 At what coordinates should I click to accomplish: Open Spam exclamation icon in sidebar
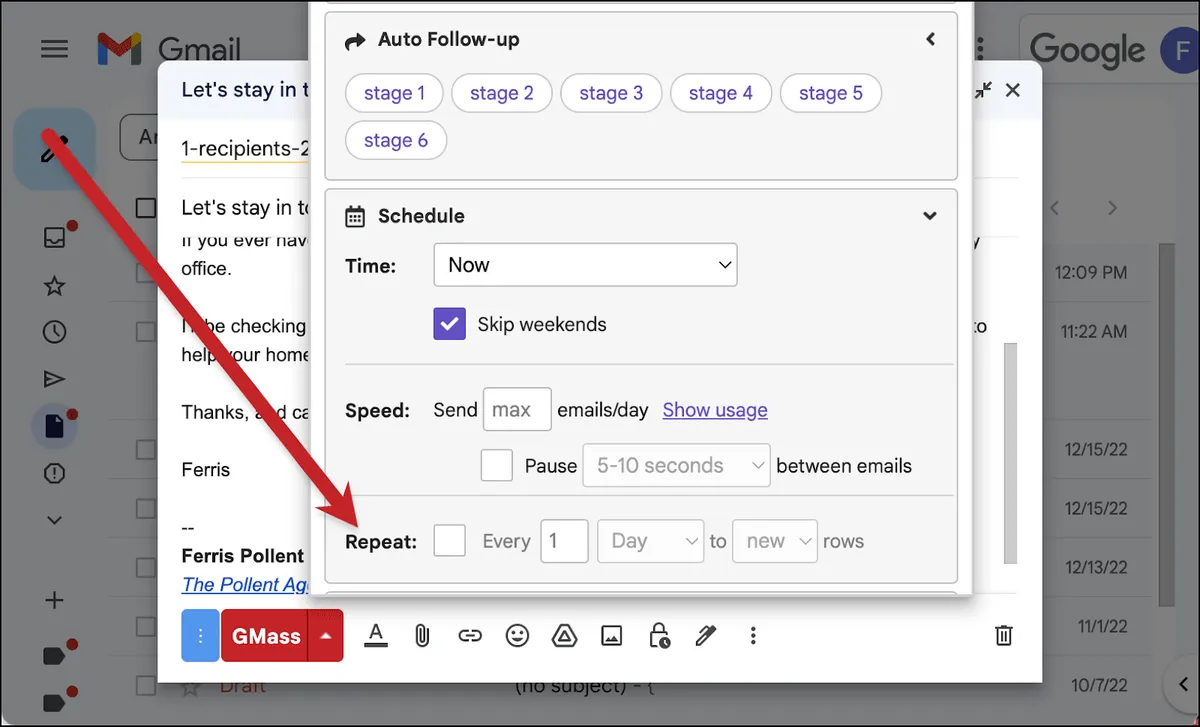tap(55, 473)
